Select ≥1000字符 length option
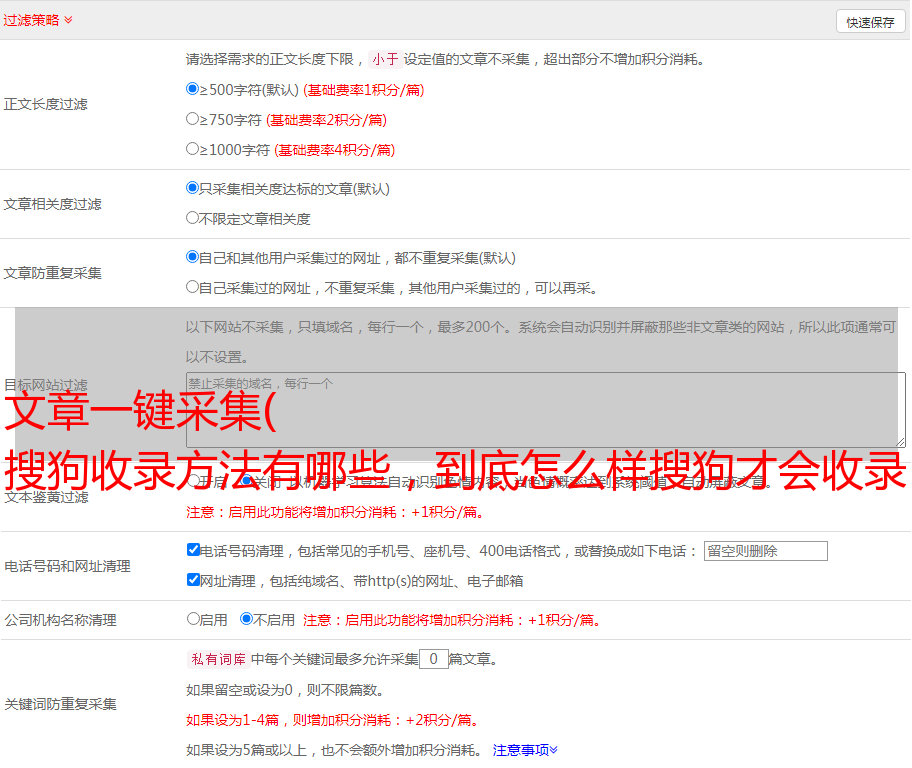Viewport: 912px width, 768px height. (192, 149)
